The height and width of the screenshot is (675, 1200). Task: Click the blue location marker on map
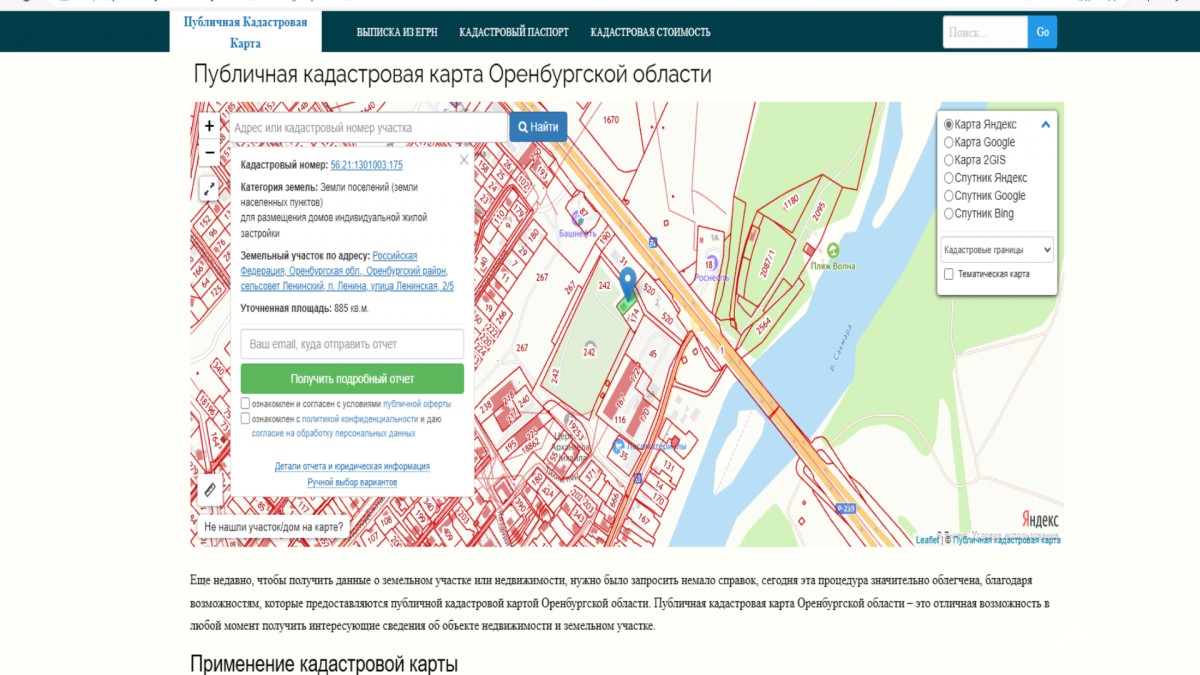coord(628,284)
